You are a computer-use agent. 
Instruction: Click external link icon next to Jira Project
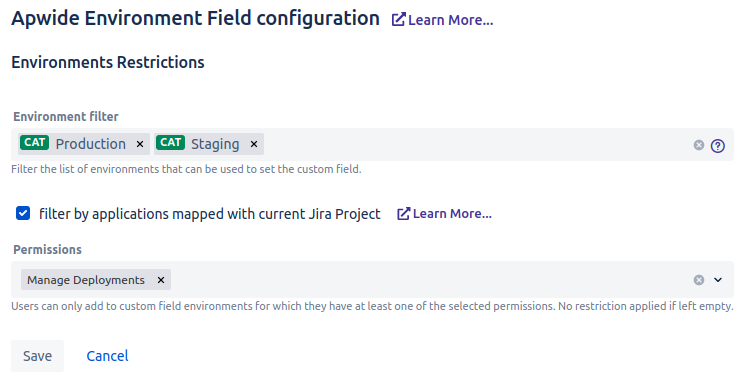coord(403,214)
